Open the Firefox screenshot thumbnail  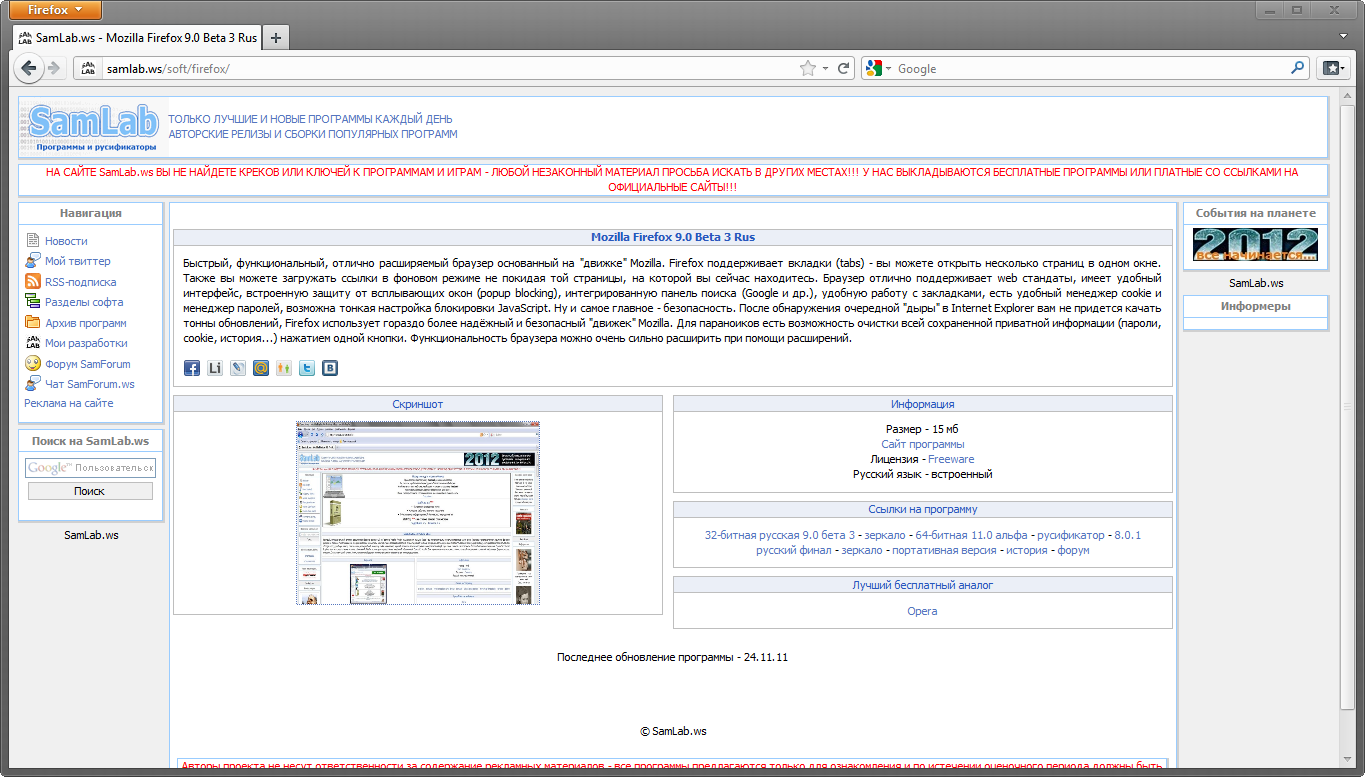tap(418, 513)
